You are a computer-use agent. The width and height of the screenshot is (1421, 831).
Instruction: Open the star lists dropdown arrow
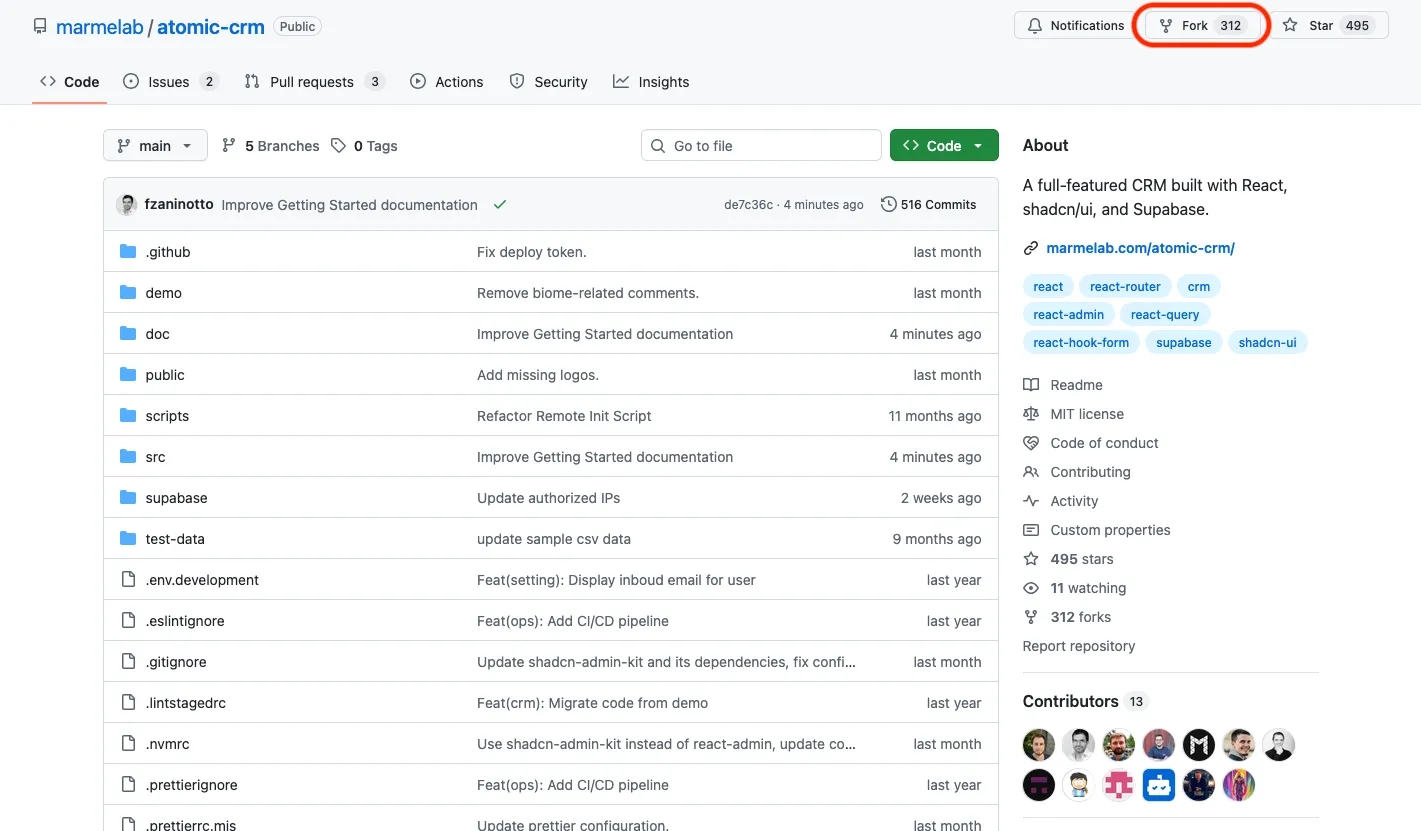[1380, 26]
